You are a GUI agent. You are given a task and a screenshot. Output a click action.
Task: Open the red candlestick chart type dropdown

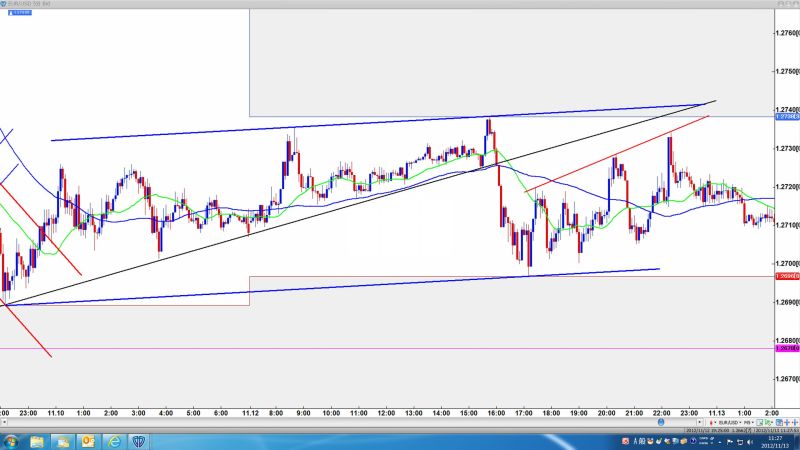tap(713, 422)
